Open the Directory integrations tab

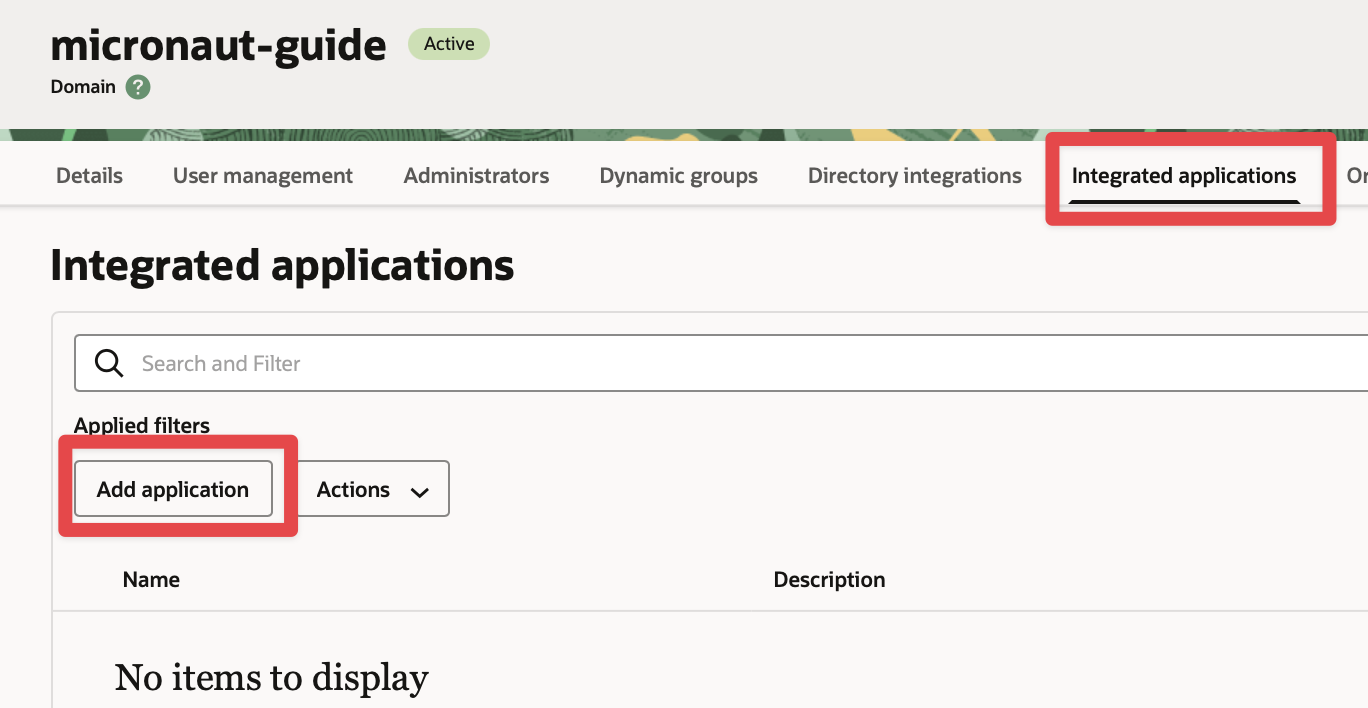[914, 176]
